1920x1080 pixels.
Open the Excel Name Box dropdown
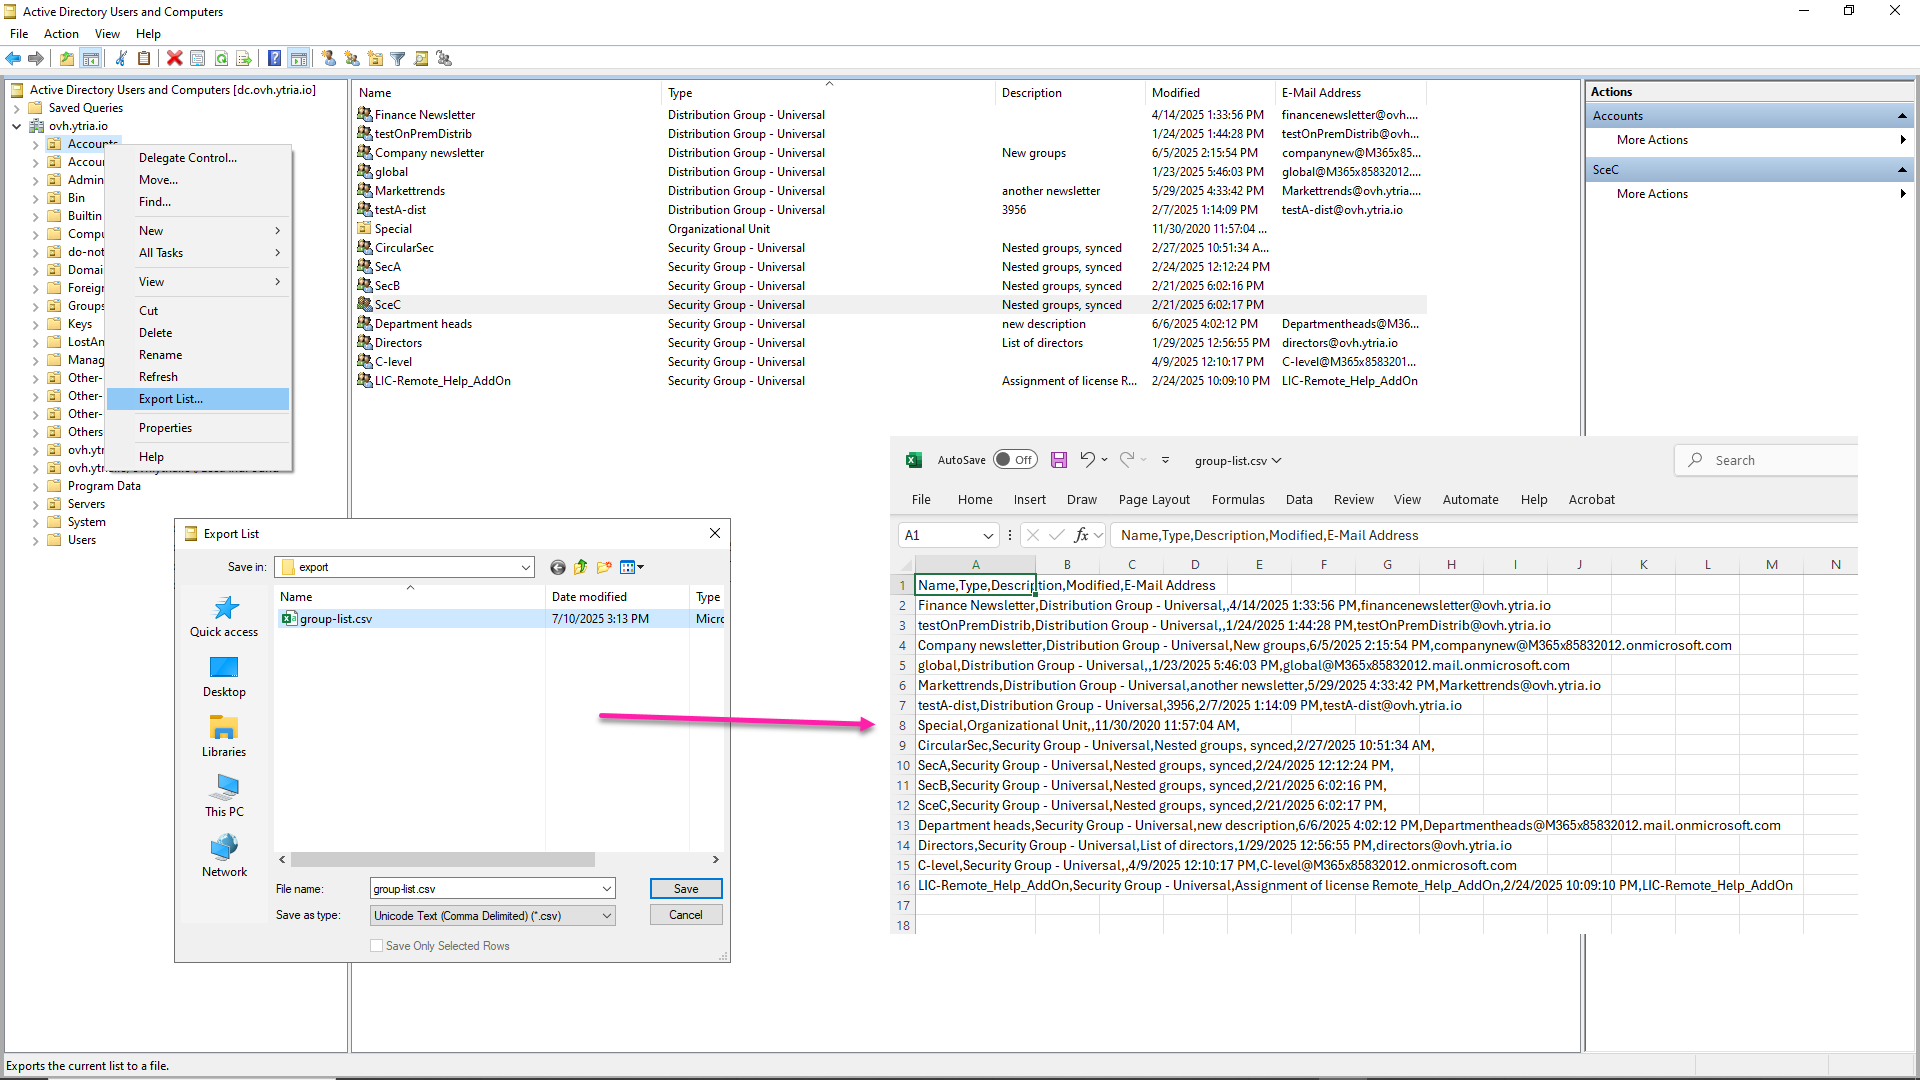click(x=988, y=535)
